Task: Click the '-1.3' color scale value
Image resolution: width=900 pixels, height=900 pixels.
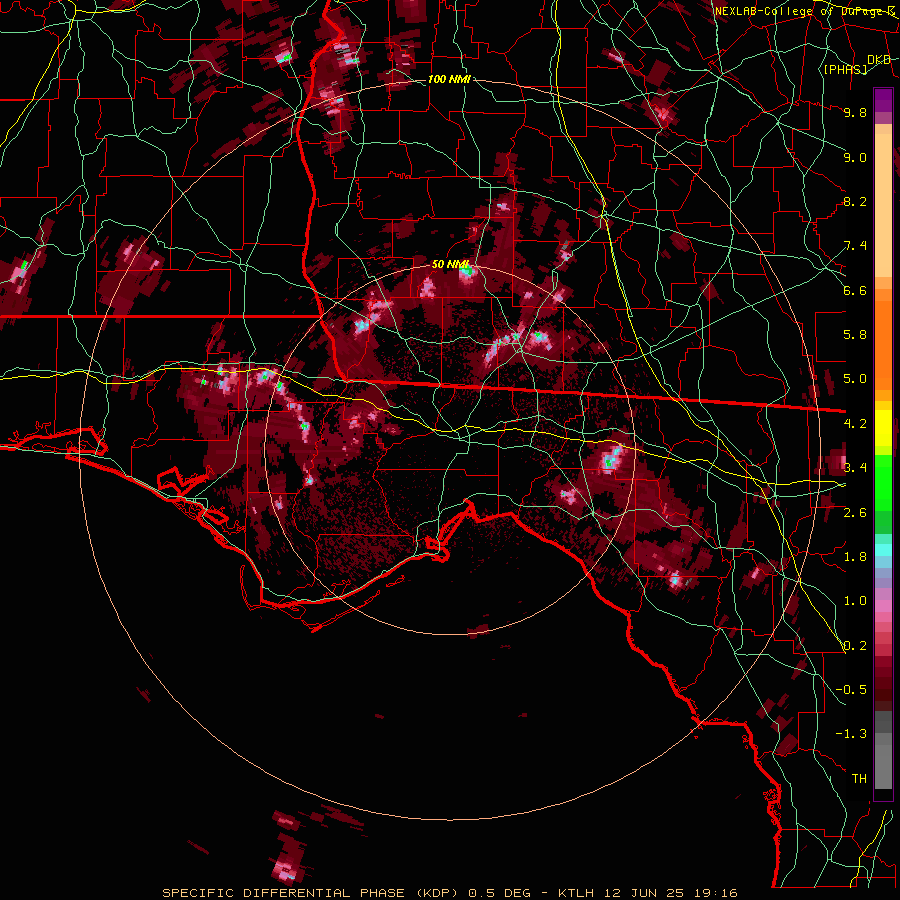Action: (851, 734)
